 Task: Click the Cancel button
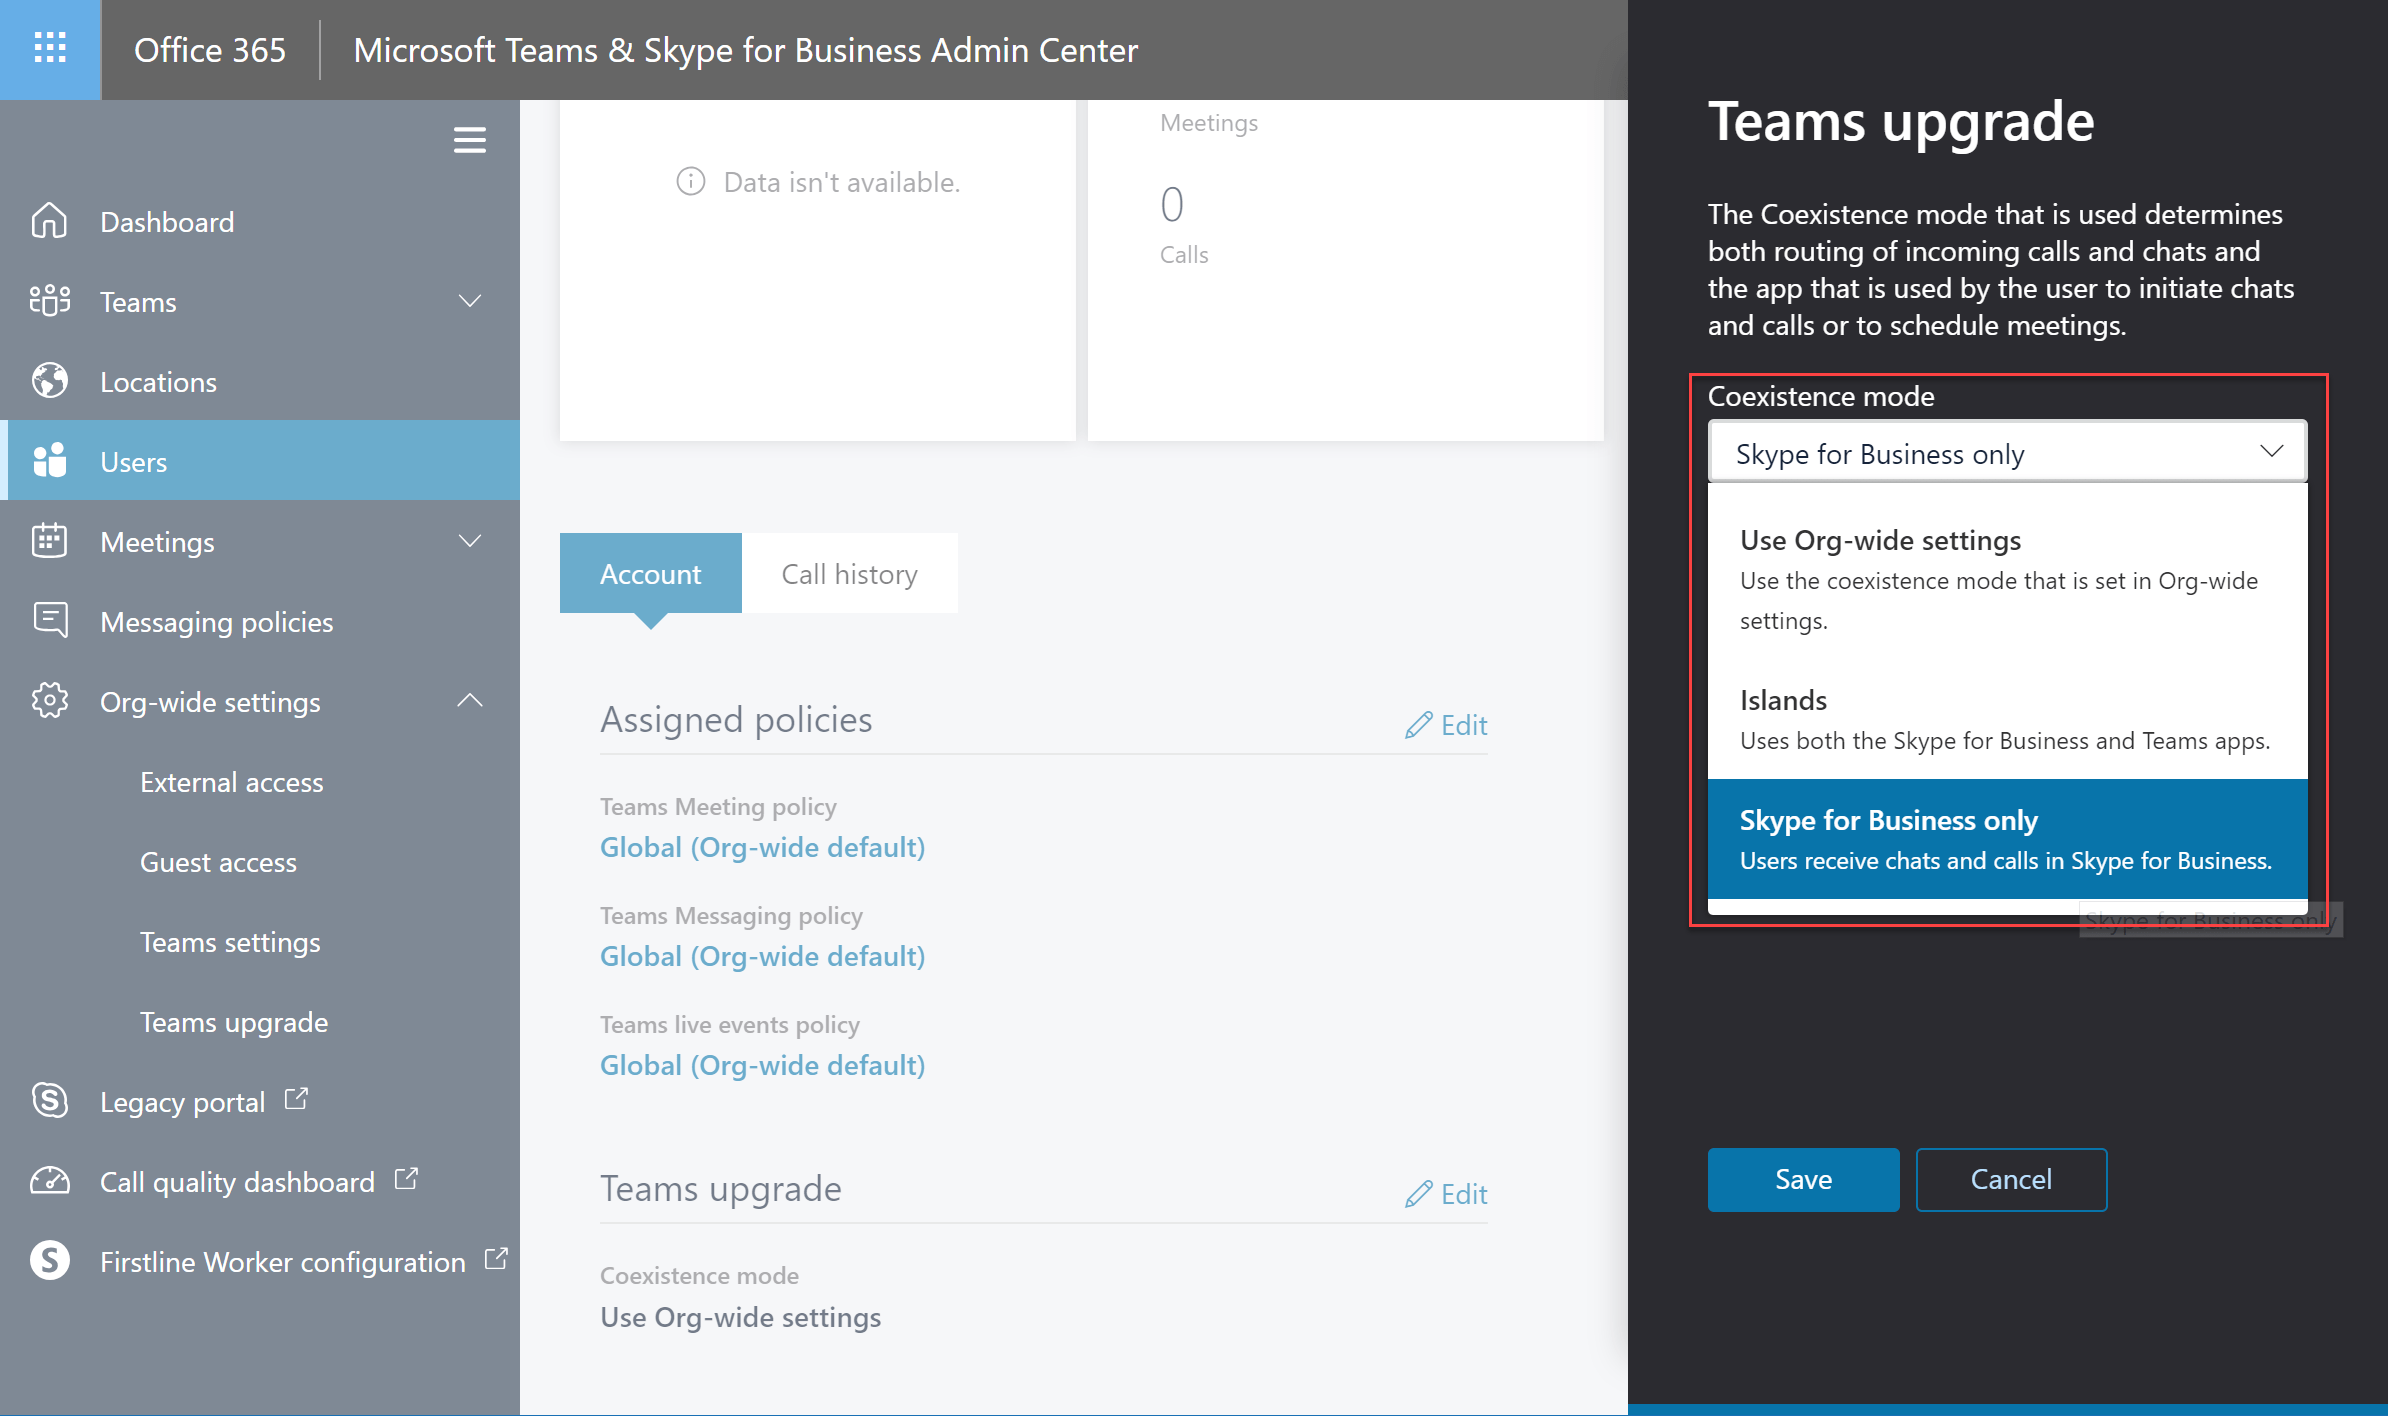[x=2011, y=1179]
